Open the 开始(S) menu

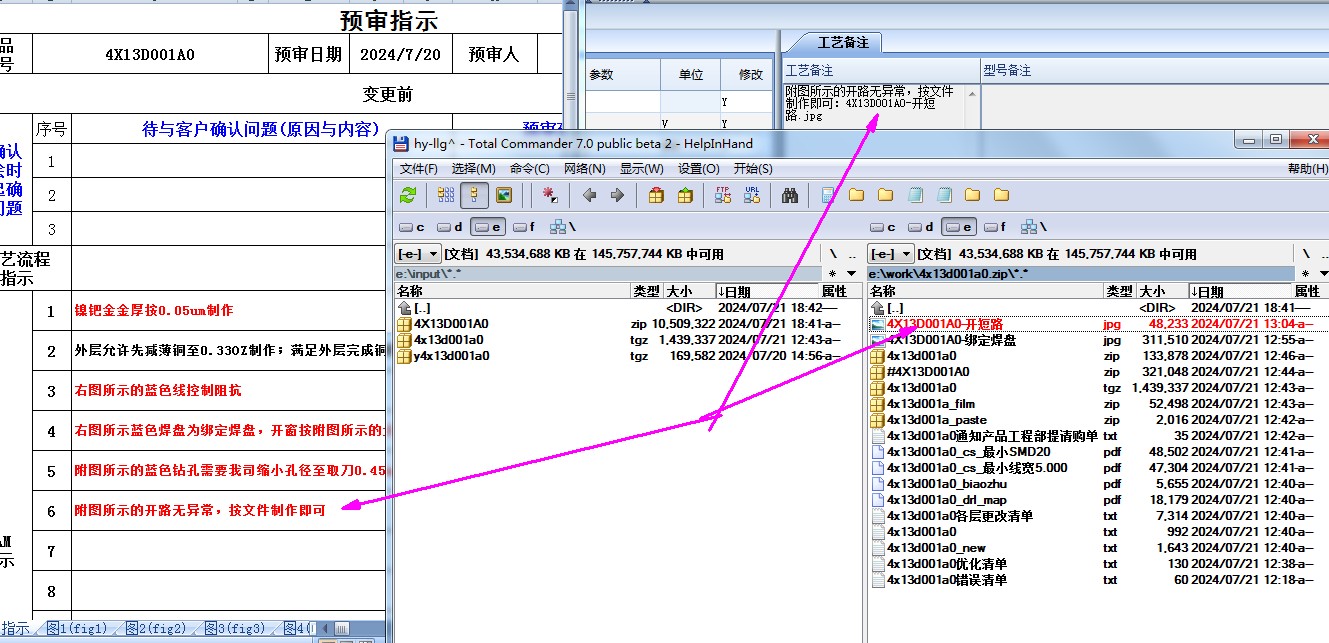click(x=754, y=168)
